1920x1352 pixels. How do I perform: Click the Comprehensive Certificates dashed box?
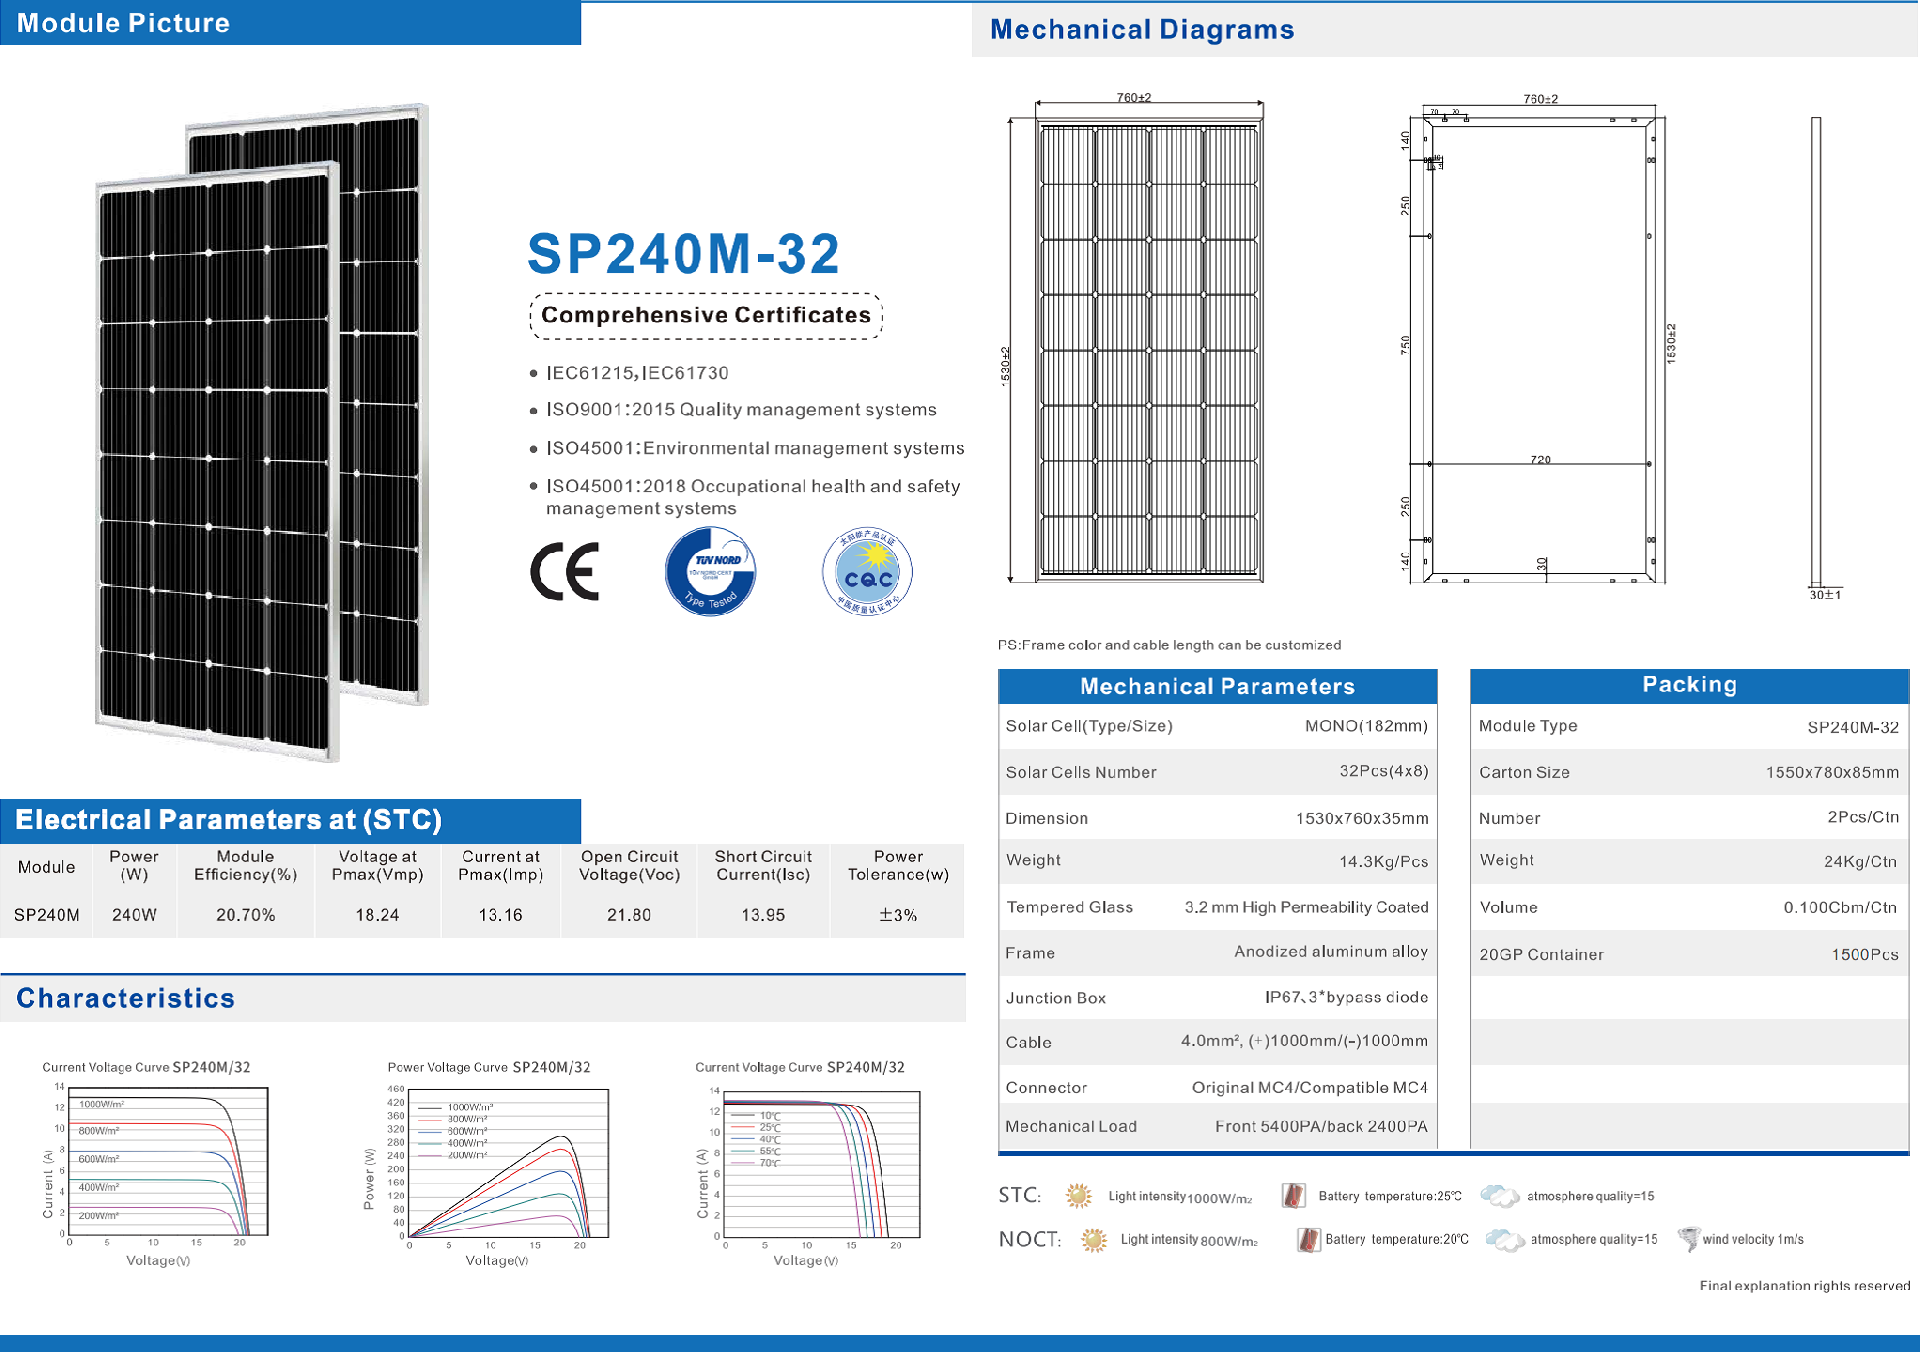[706, 316]
